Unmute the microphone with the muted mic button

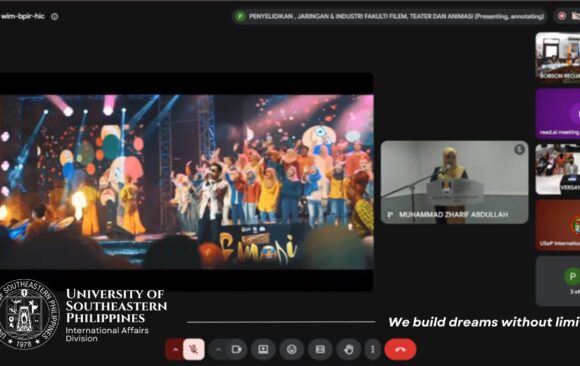point(193,349)
